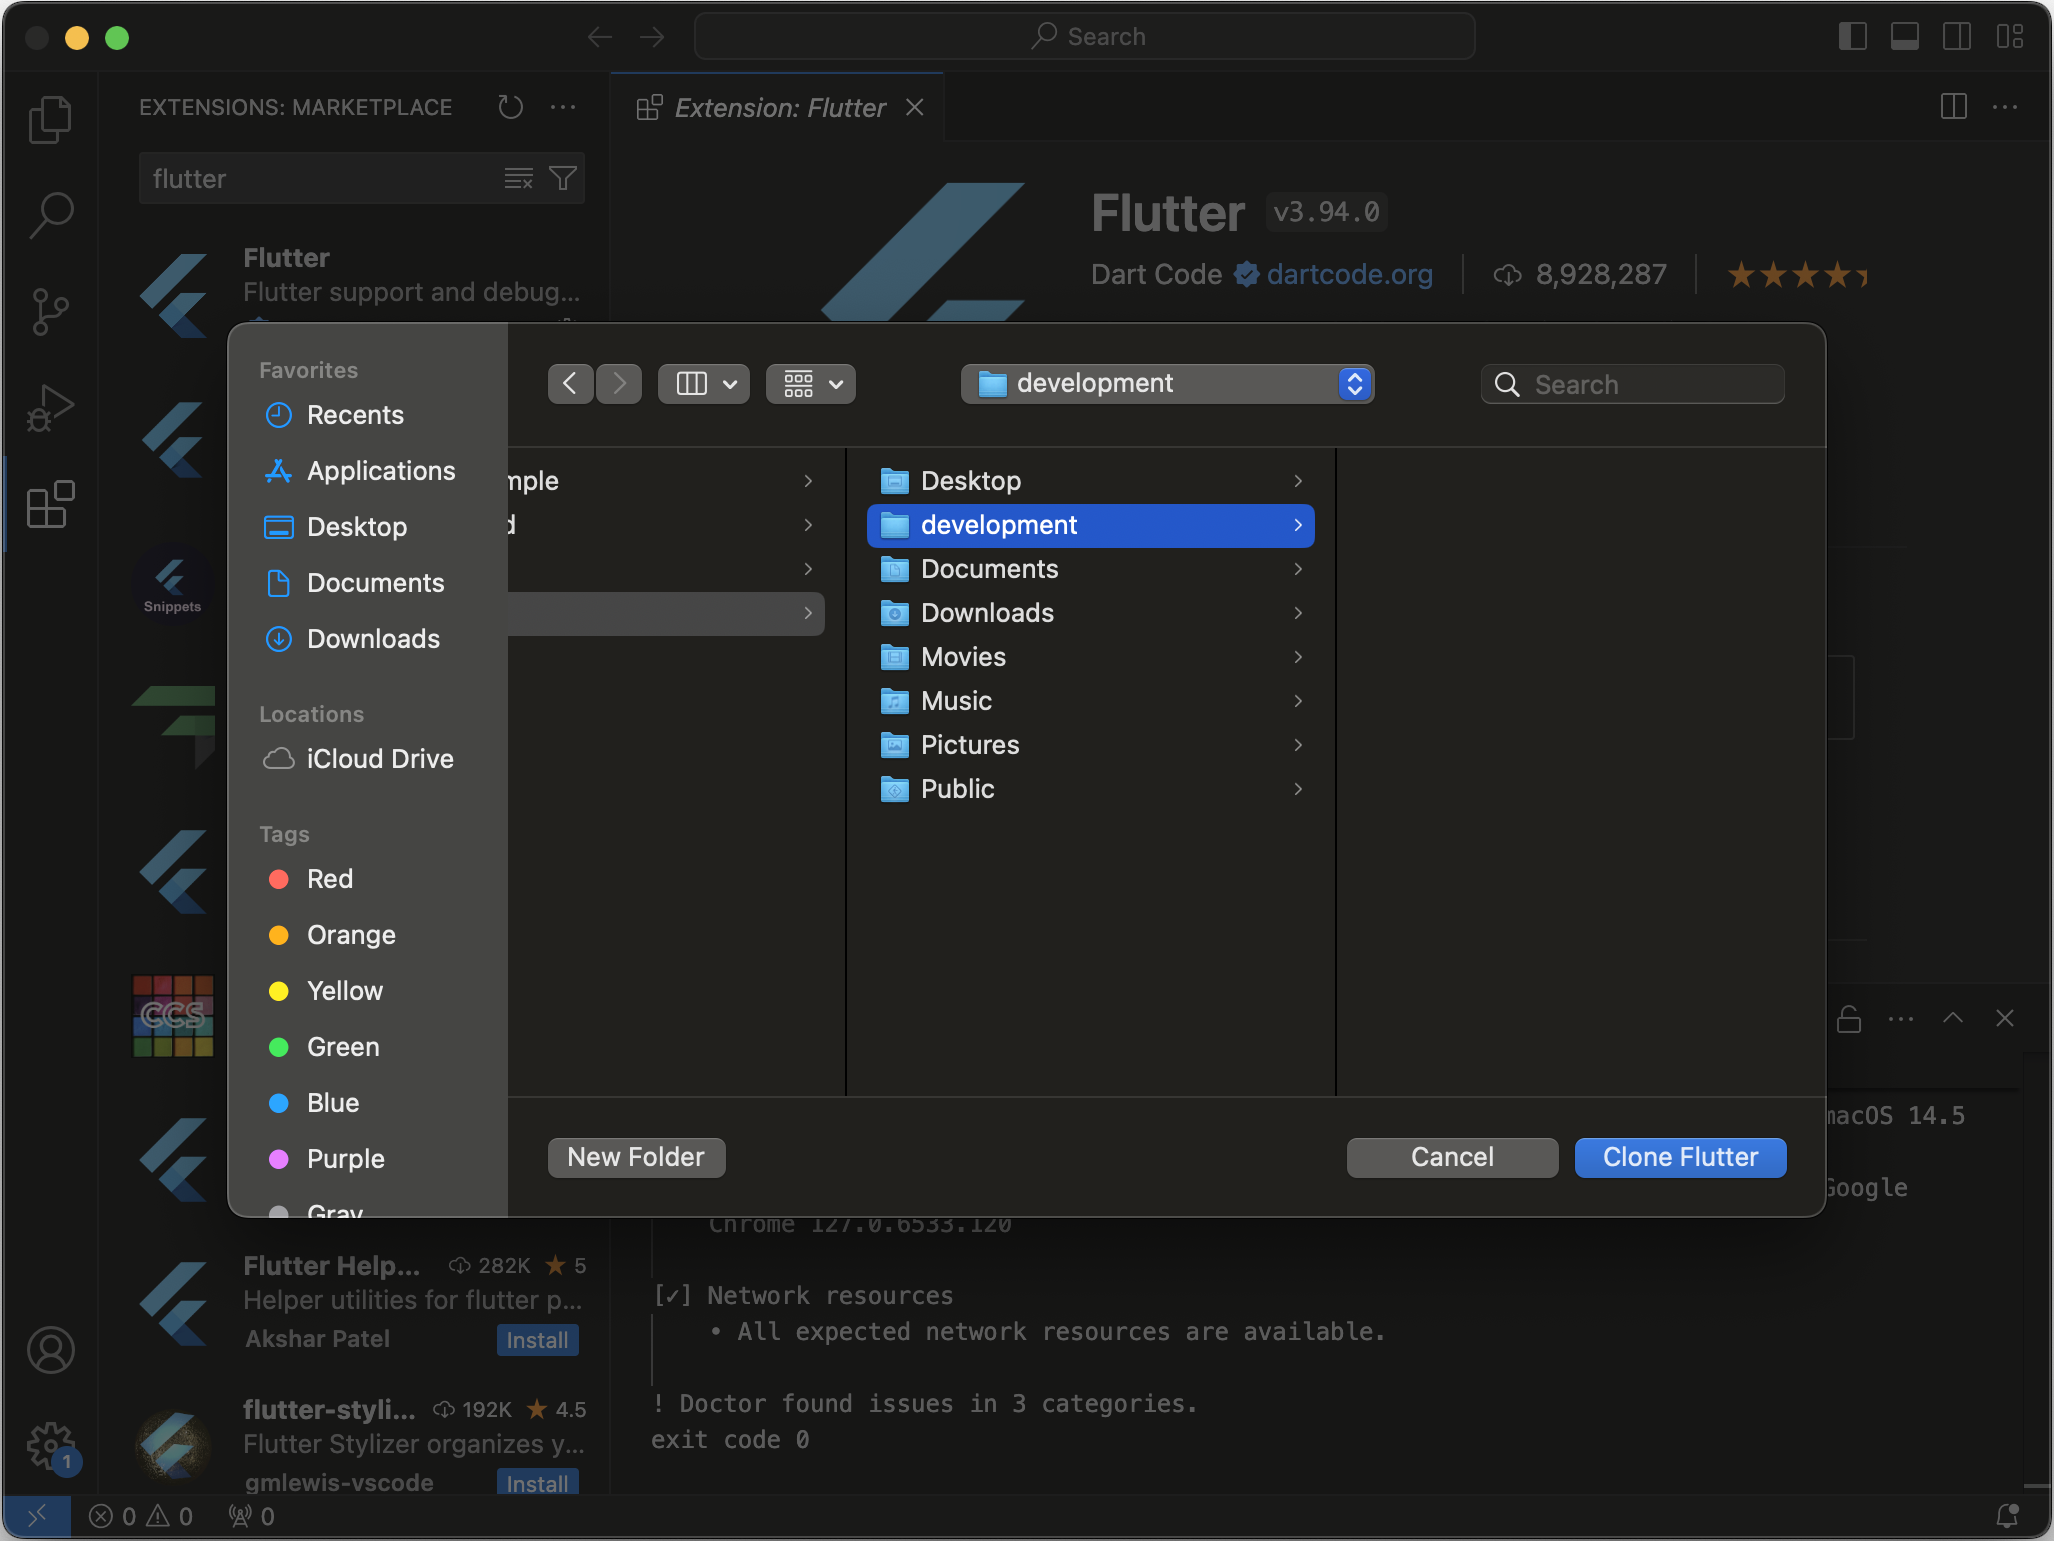
Task: Expand the development folder chevron
Action: 1298,525
